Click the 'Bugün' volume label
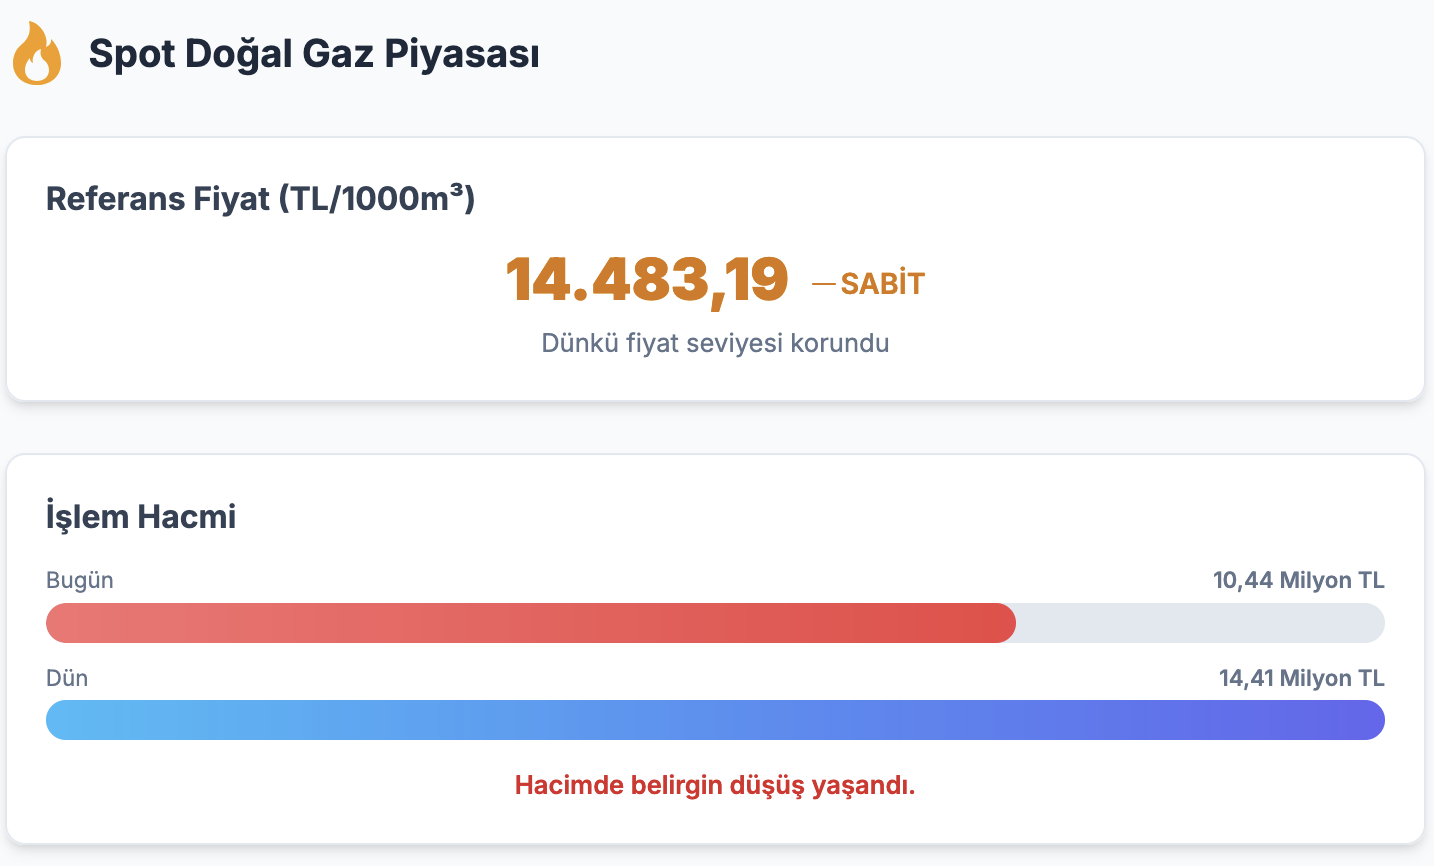 tap(80, 581)
